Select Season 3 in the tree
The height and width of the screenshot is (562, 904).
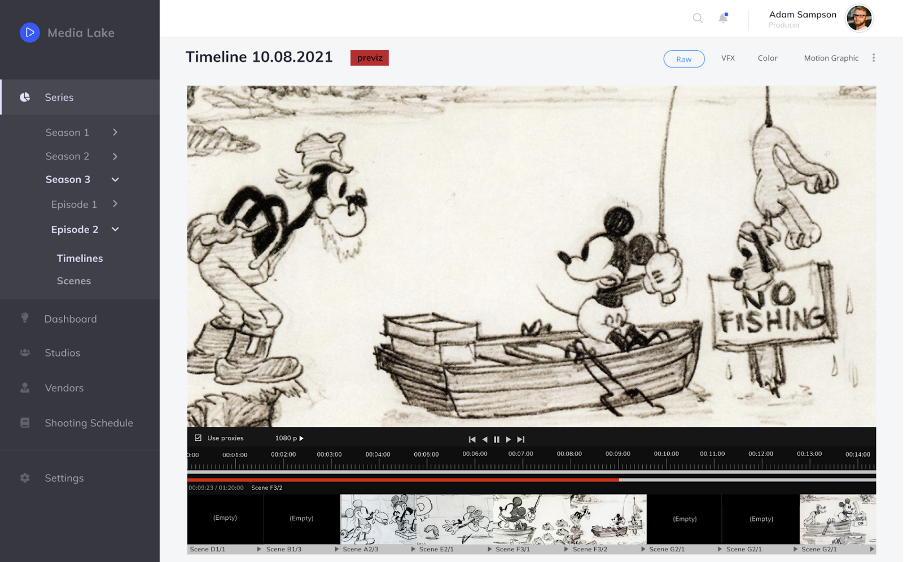coord(68,179)
